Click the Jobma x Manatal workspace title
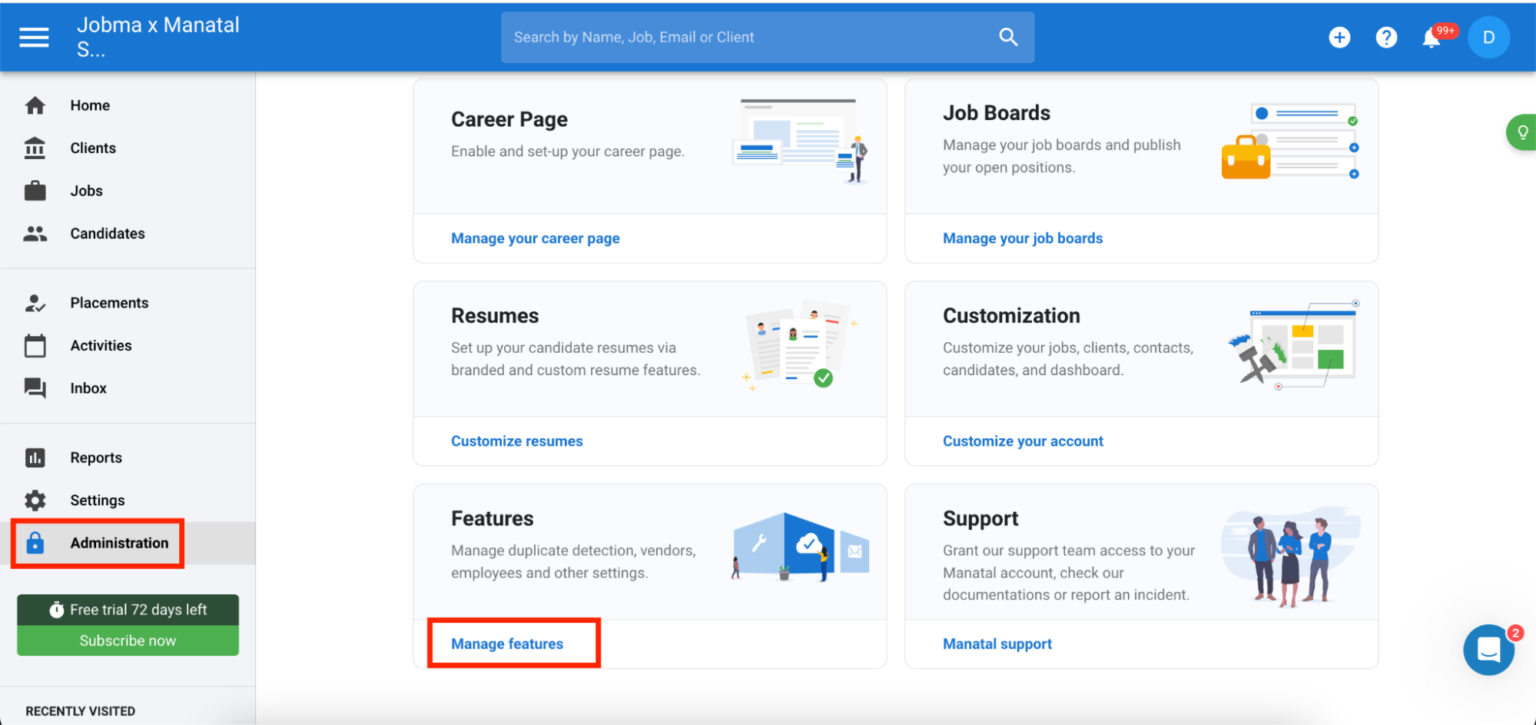Viewport: 1536px width, 725px height. point(158,37)
